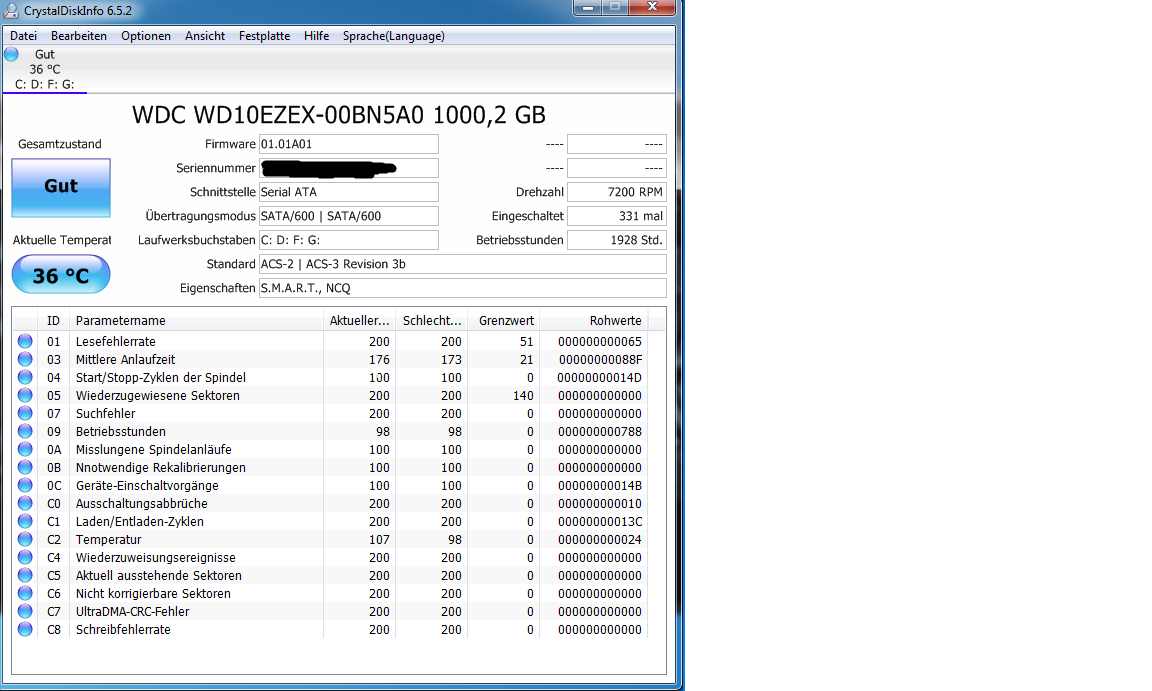This screenshot has height=691, width=1152.
Task: Click the status icon for Geräte-Einschaltvorgänge
Action: click(x=25, y=485)
